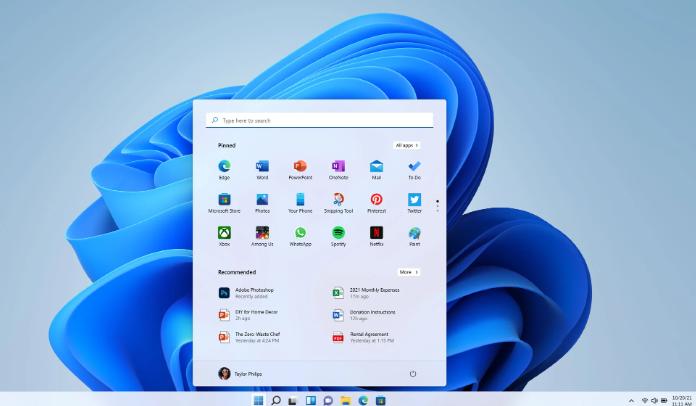
Task: Open the Edge browser from pinned apps
Action: coord(224,169)
